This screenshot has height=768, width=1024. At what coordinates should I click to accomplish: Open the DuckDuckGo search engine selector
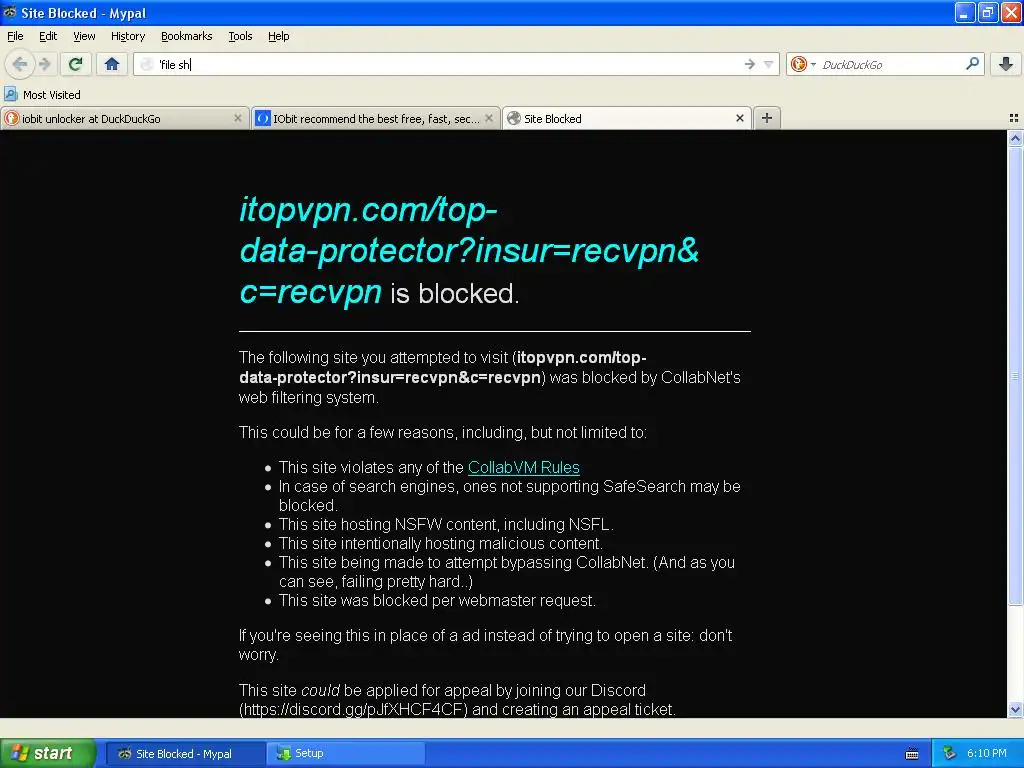(803, 64)
